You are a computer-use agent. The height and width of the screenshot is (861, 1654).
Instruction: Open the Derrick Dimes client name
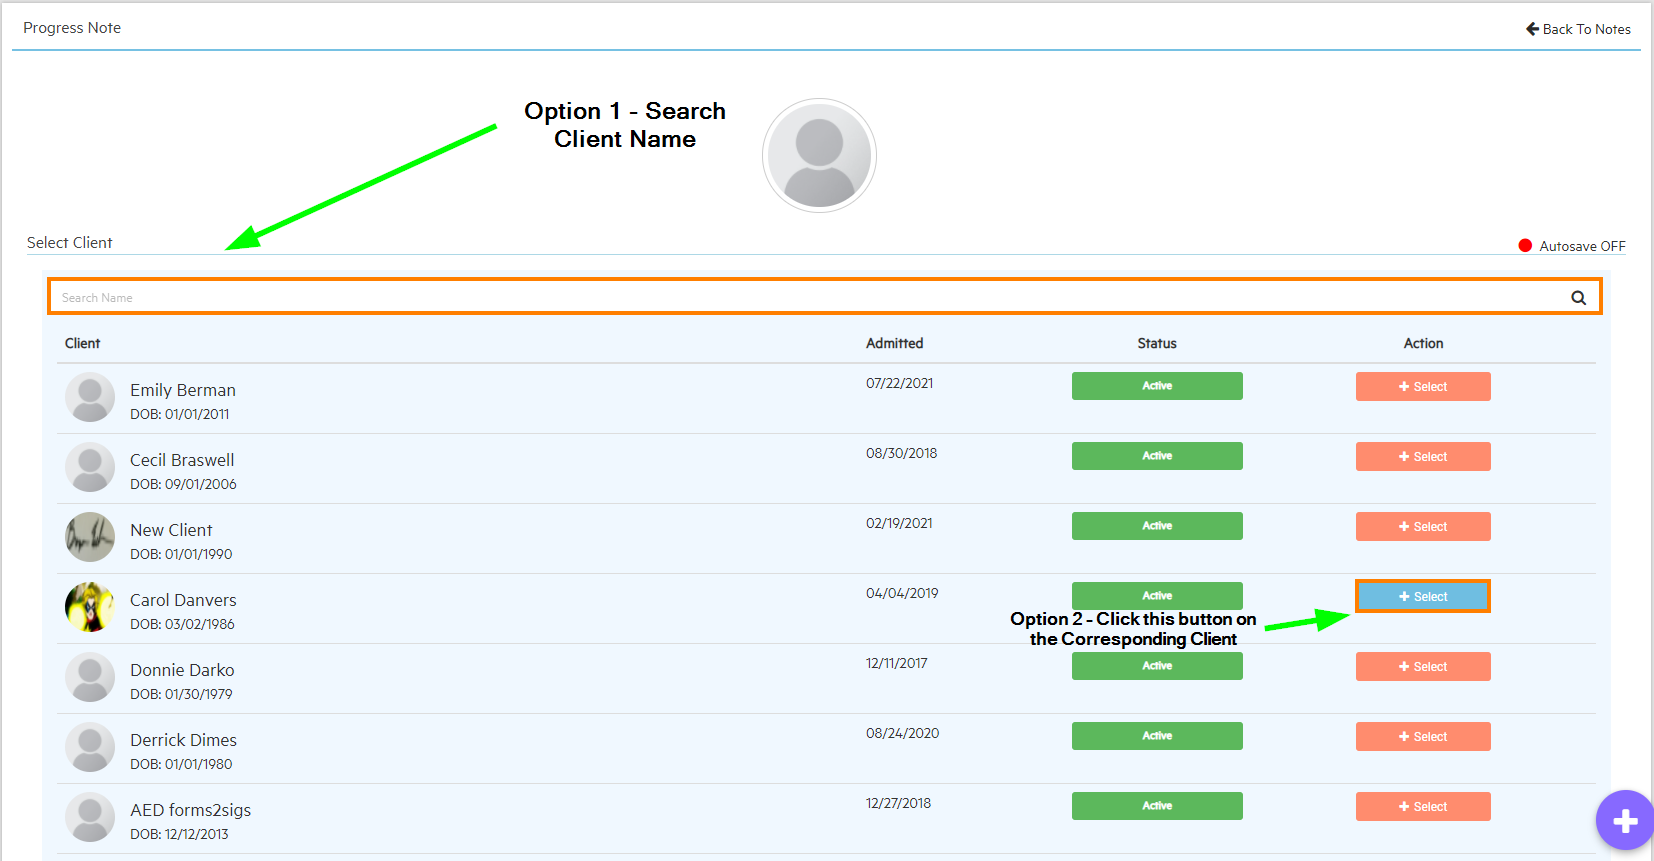(x=183, y=740)
